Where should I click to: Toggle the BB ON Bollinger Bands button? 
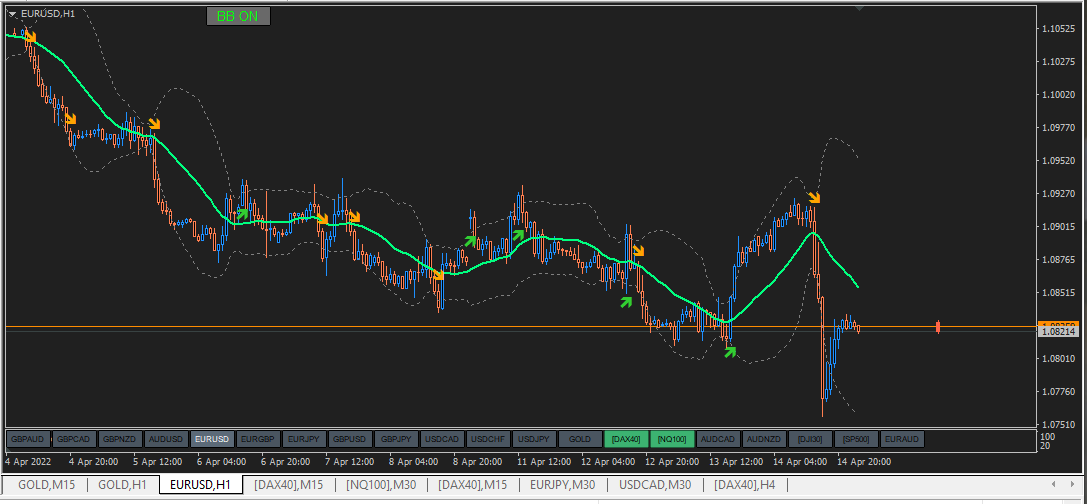tap(238, 16)
